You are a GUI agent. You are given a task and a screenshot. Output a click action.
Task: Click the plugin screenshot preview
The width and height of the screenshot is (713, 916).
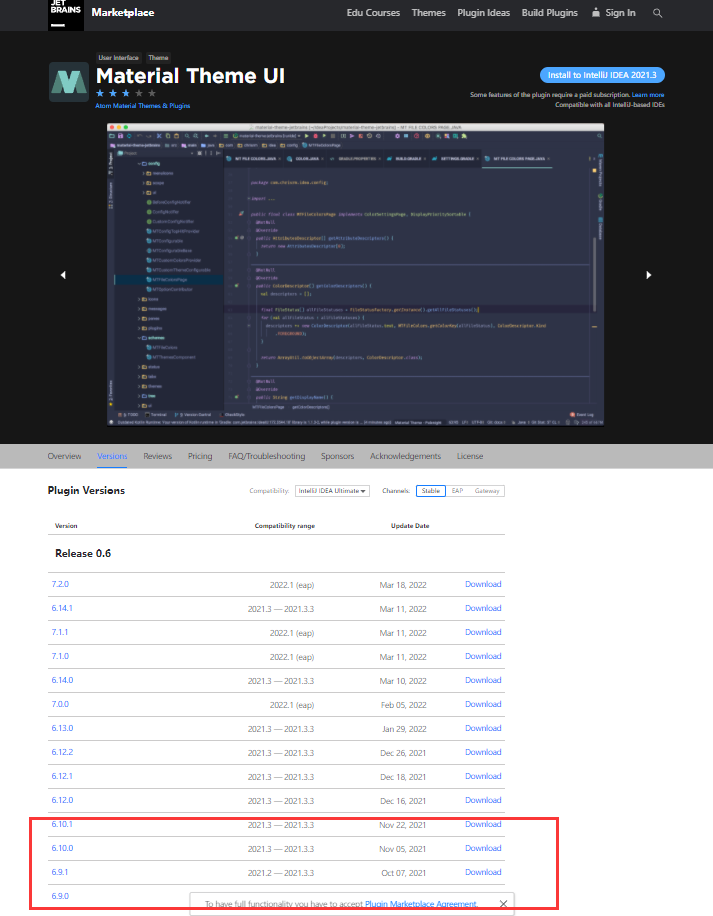tap(355, 275)
